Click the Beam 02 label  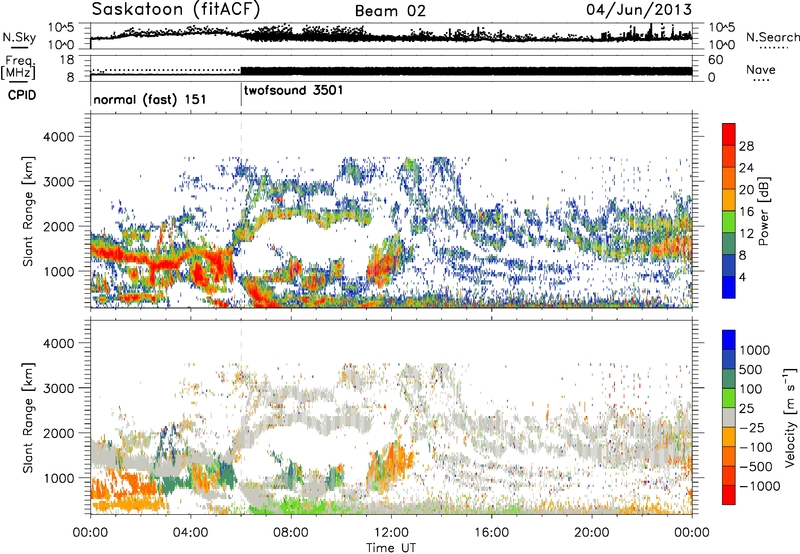(390, 11)
